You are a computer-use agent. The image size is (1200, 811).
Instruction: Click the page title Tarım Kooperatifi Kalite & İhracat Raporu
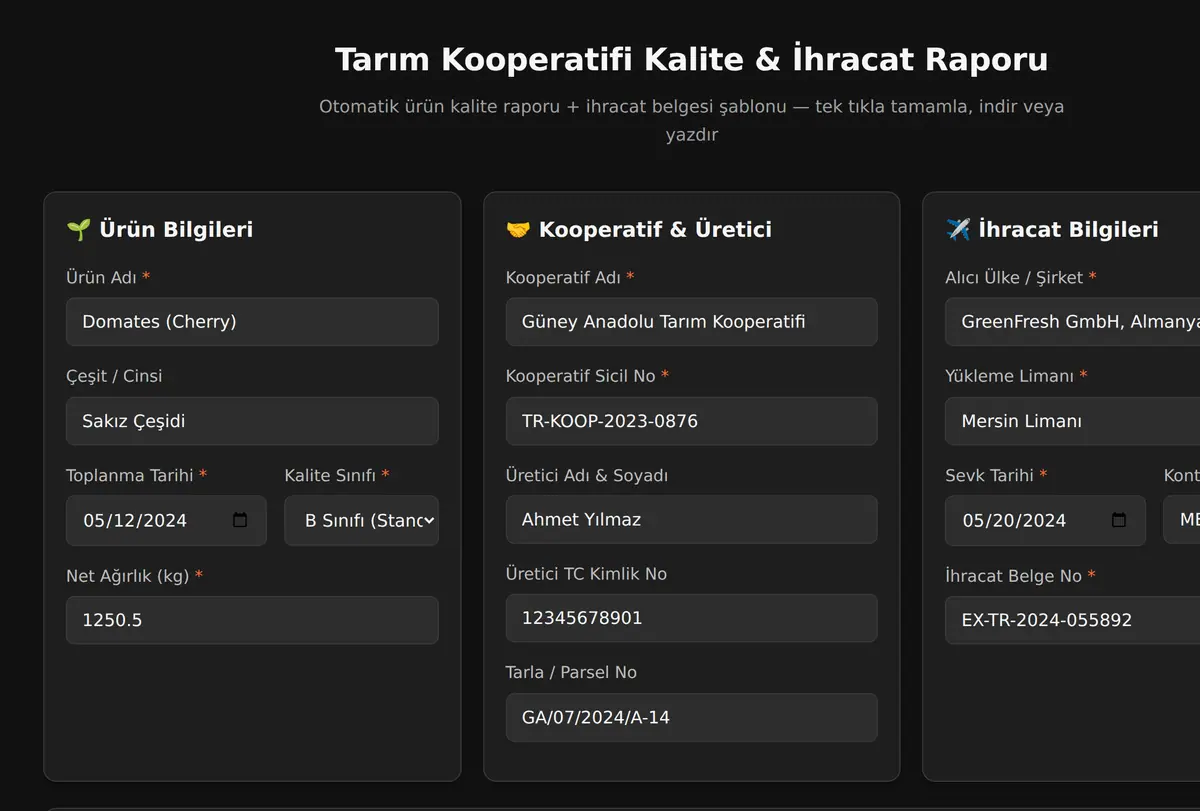[x=691, y=59]
